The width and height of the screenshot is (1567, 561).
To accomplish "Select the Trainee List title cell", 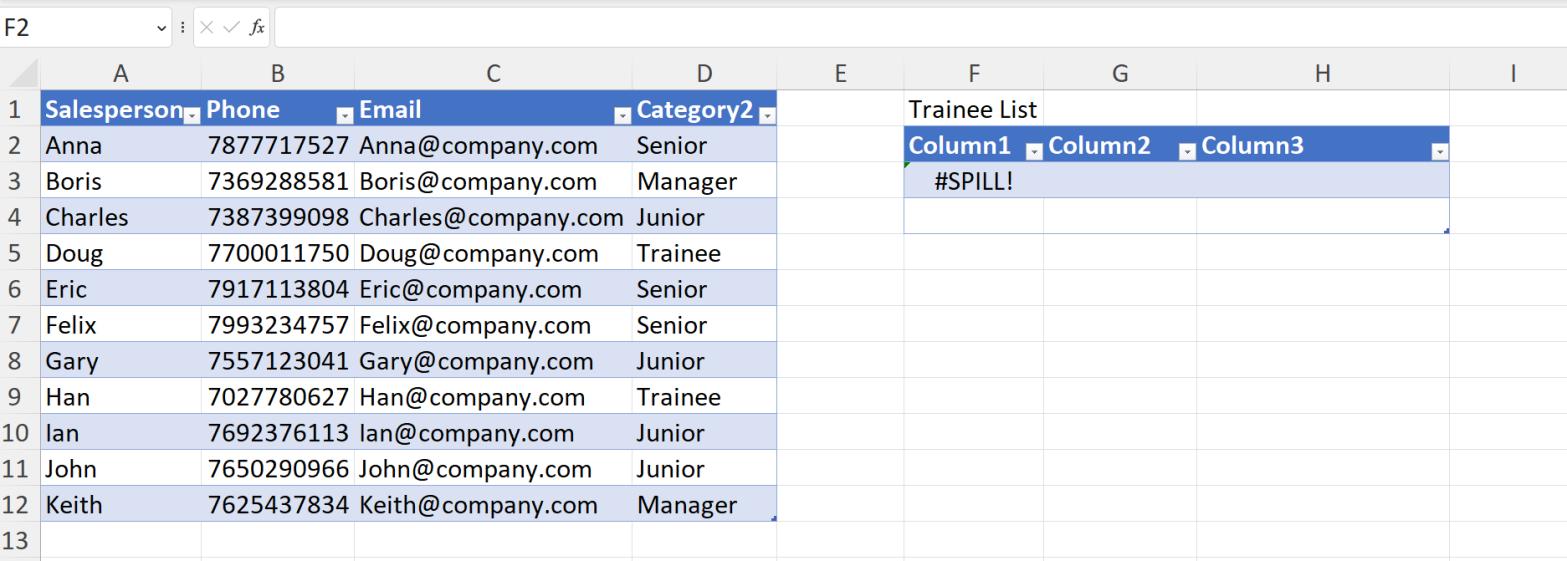I will [973, 109].
